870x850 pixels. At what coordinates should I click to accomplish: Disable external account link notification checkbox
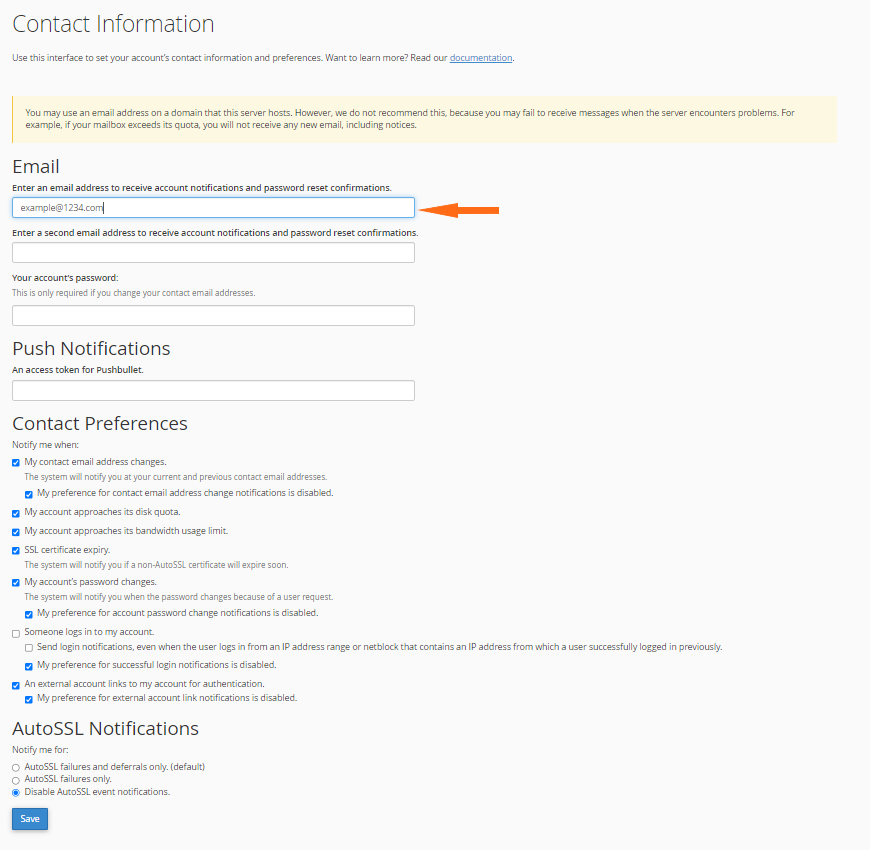pos(15,685)
